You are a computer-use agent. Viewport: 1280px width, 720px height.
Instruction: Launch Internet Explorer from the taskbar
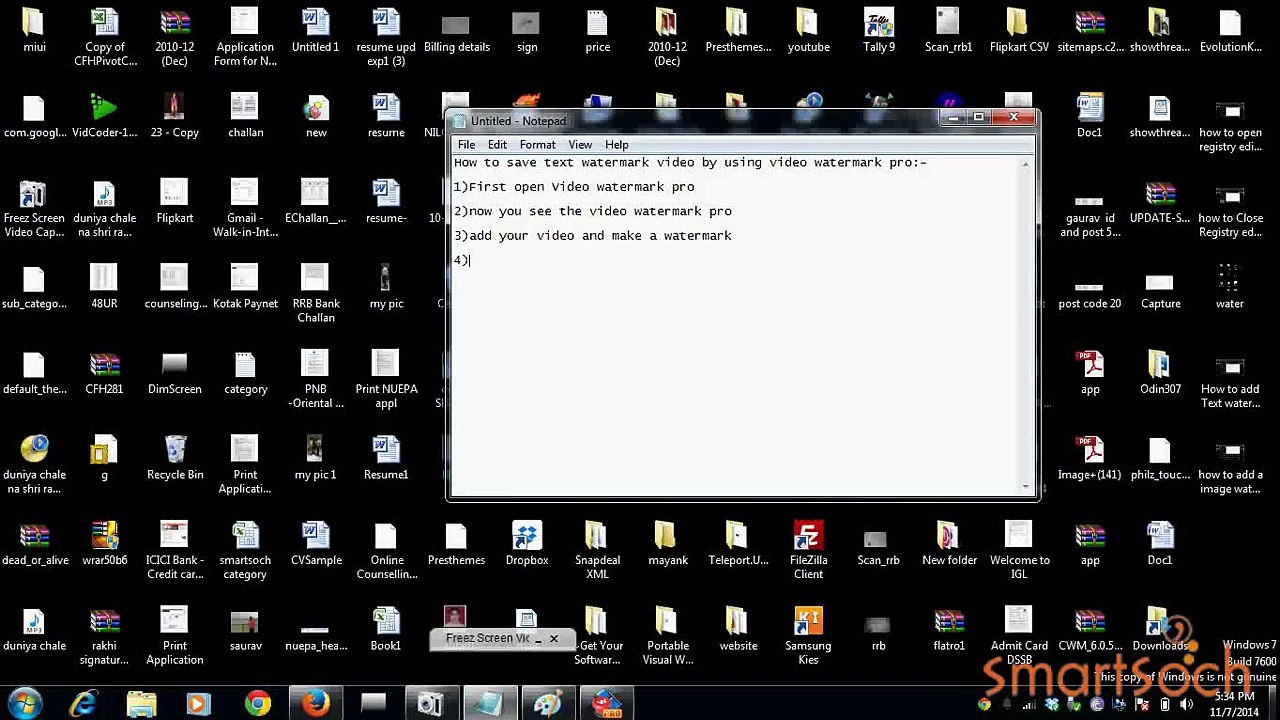84,705
